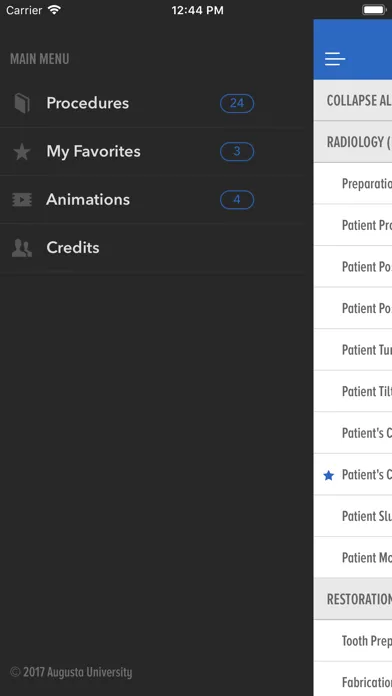
Task: Click the Wi-Fi status icon
Action: (54, 10)
